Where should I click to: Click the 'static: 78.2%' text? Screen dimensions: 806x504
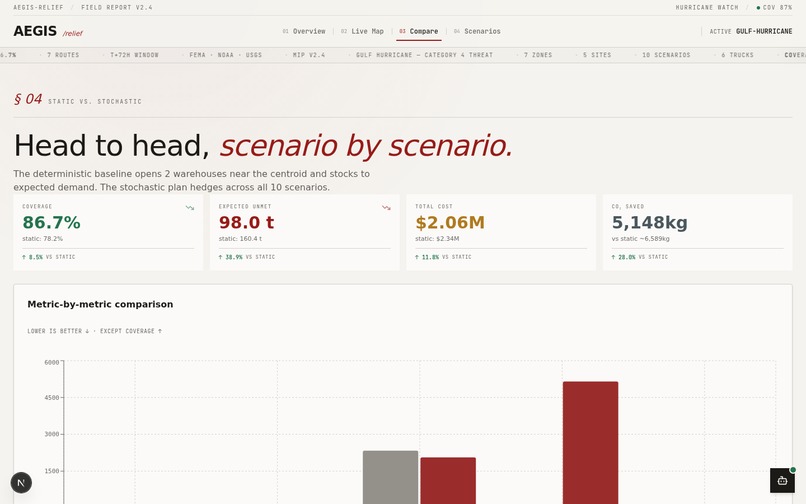tap(42, 239)
